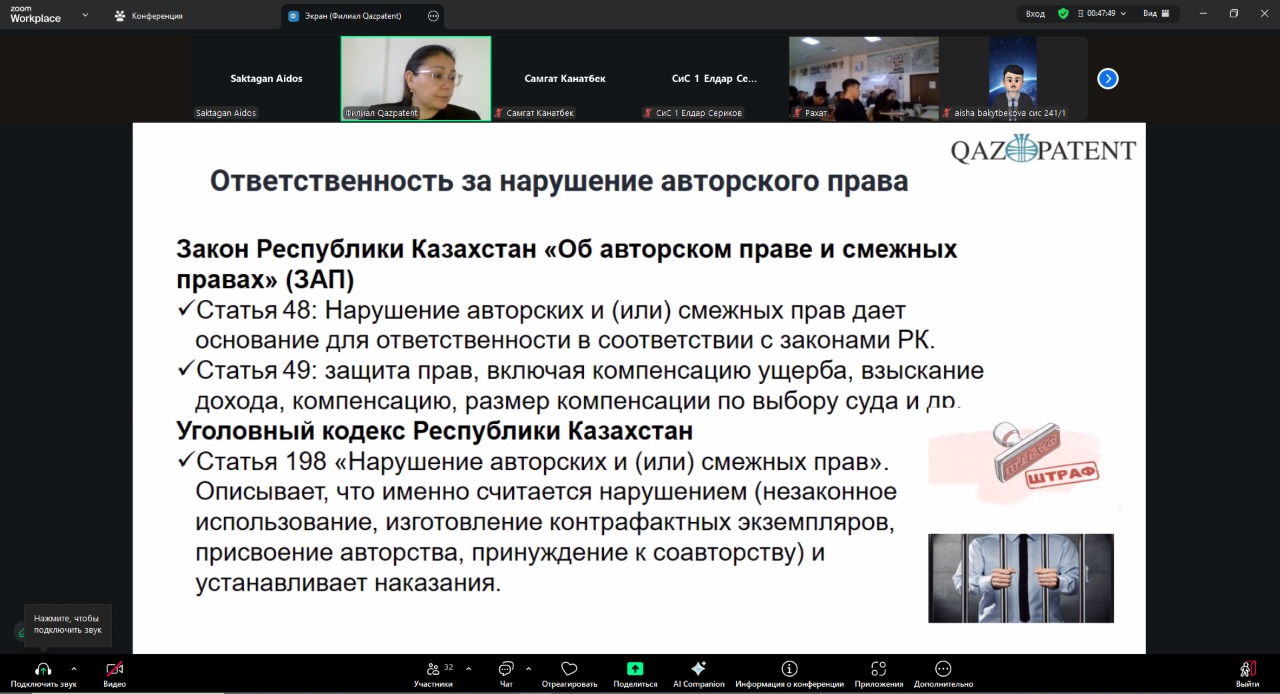Expand the audio options arrow next to Подключить звук
The image size is (1280, 694).
click(74, 669)
